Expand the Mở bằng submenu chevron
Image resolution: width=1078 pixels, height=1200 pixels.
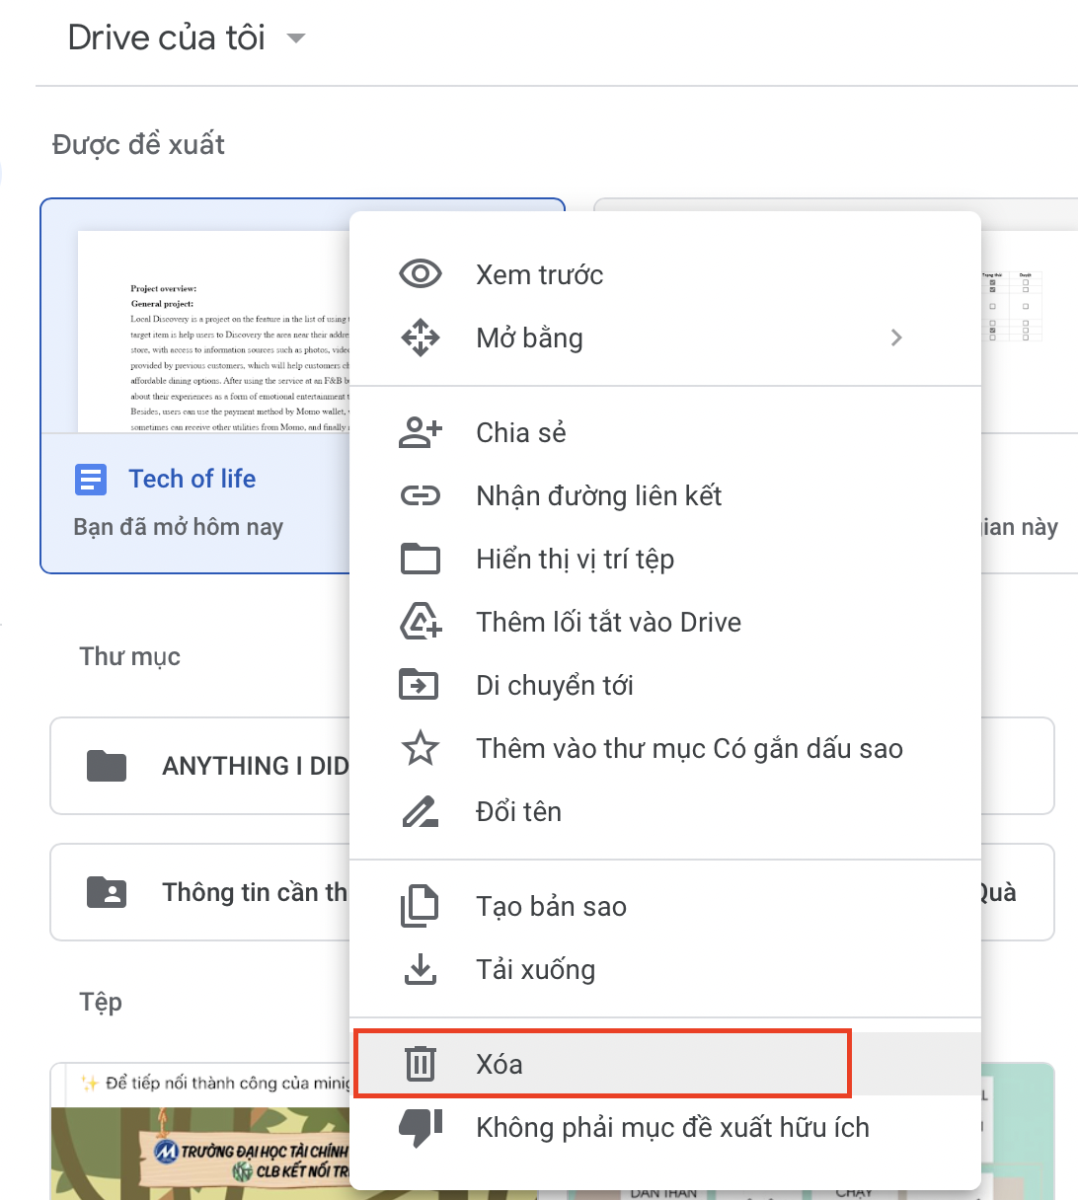coord(896,337)
